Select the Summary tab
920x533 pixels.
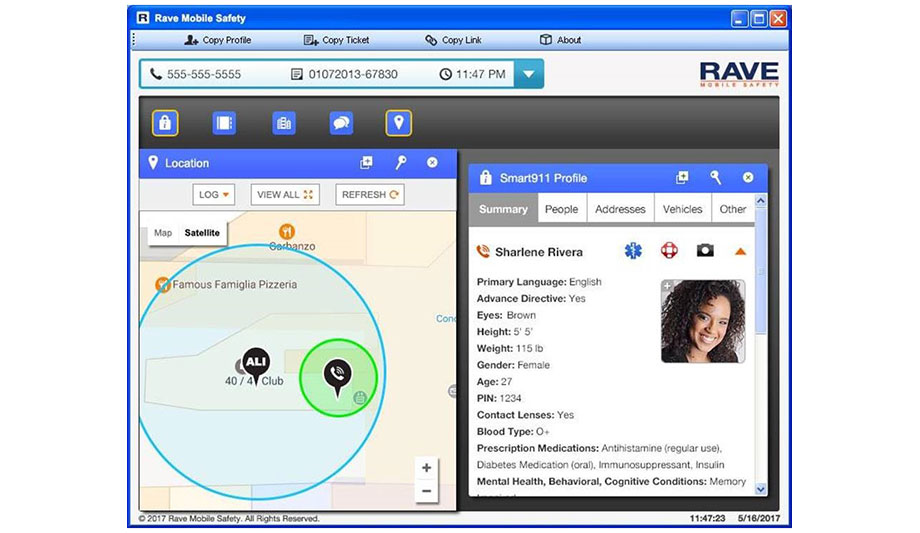click(x=503, y=209)
